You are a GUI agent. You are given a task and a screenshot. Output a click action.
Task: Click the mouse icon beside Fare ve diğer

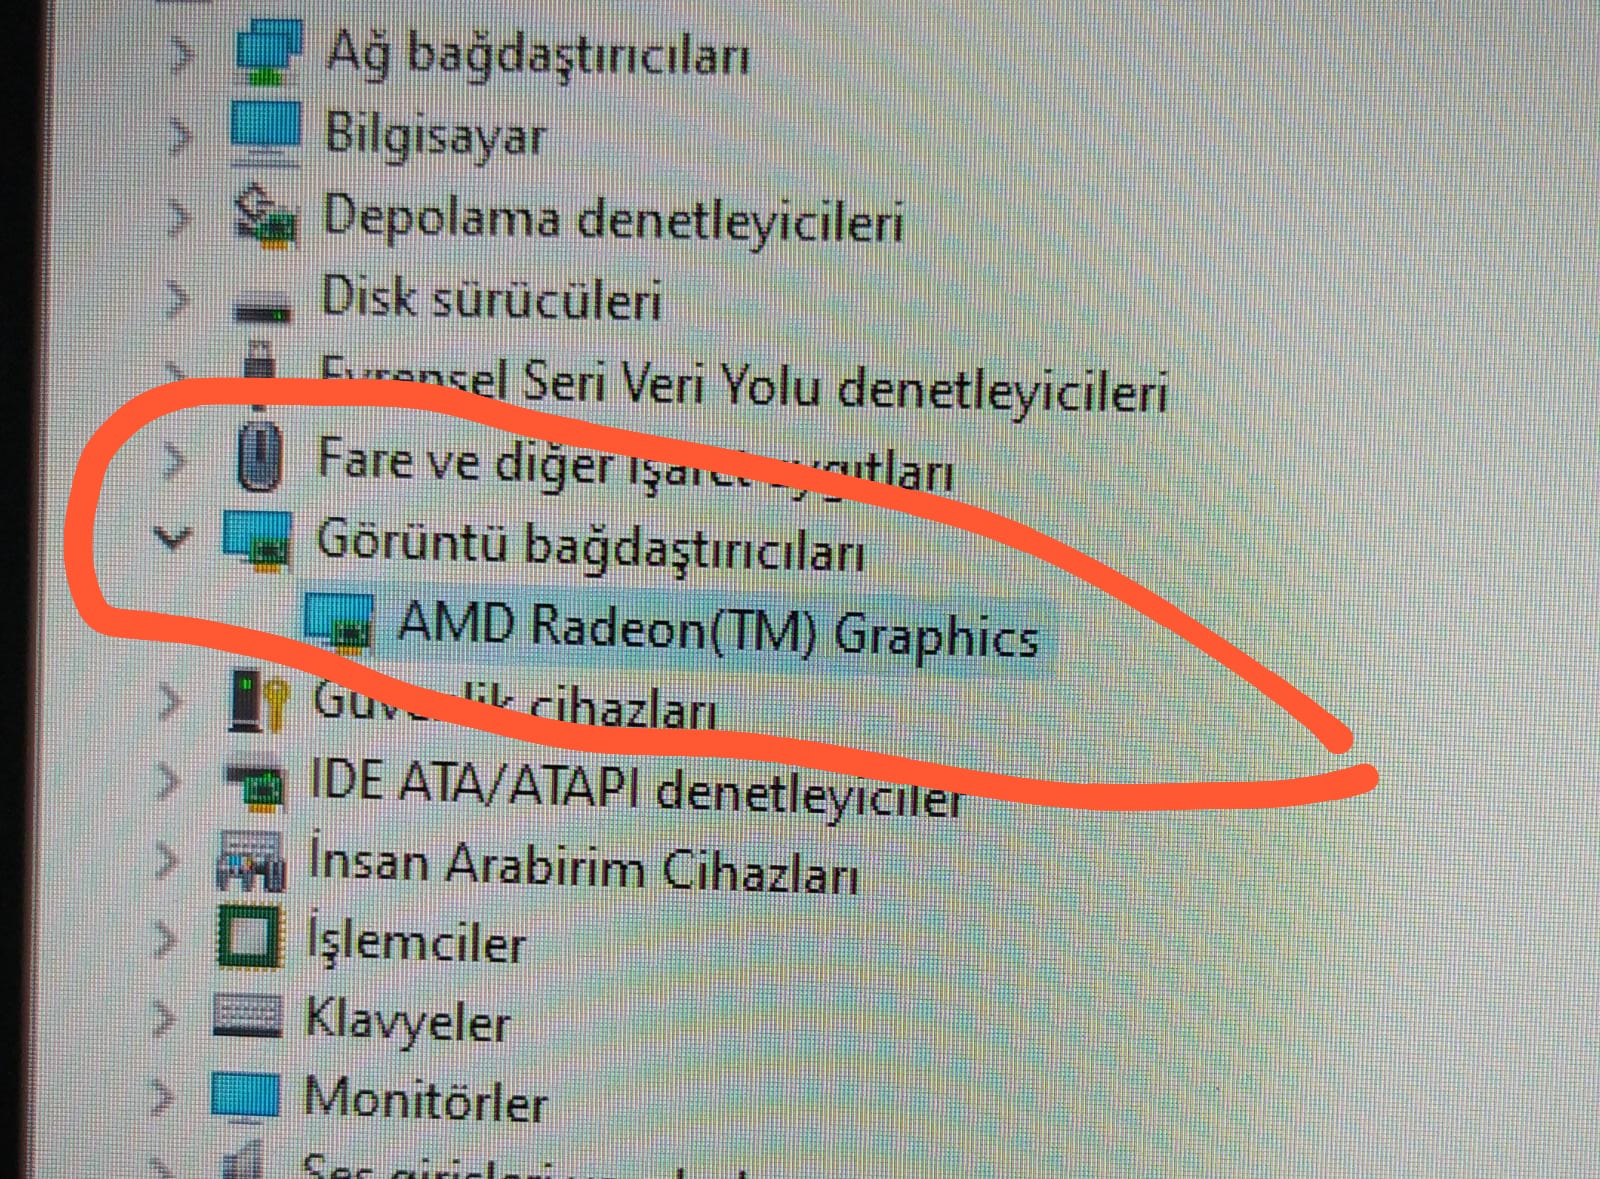pos(261,456)
